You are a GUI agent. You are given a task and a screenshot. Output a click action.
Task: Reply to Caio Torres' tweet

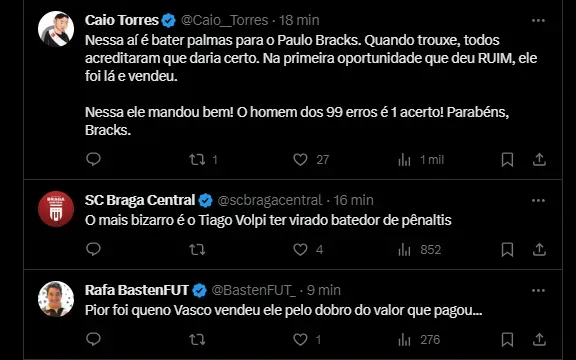pyautogui.click(x=93, y=159)
